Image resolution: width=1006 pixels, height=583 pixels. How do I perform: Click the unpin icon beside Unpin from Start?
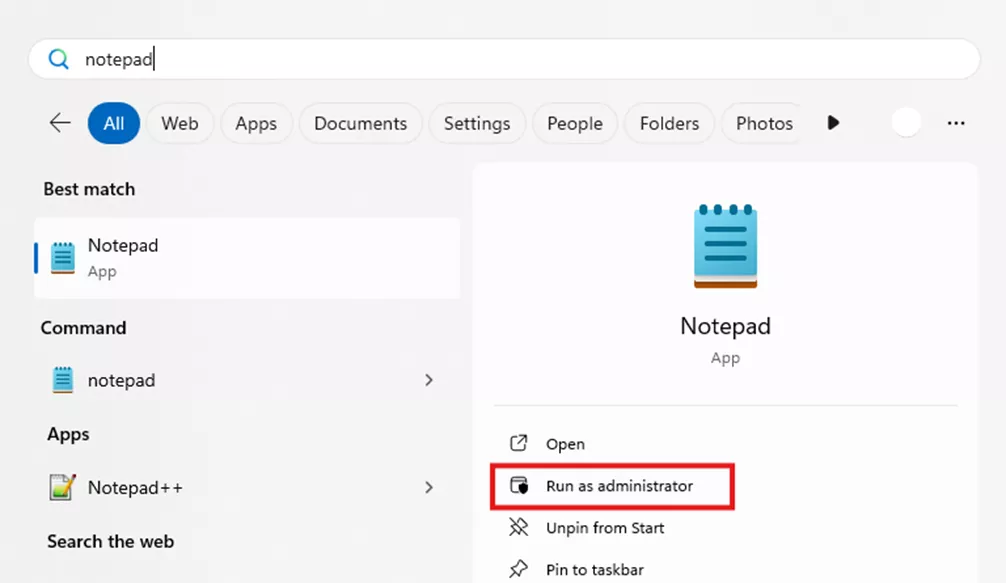pos(518,528)
